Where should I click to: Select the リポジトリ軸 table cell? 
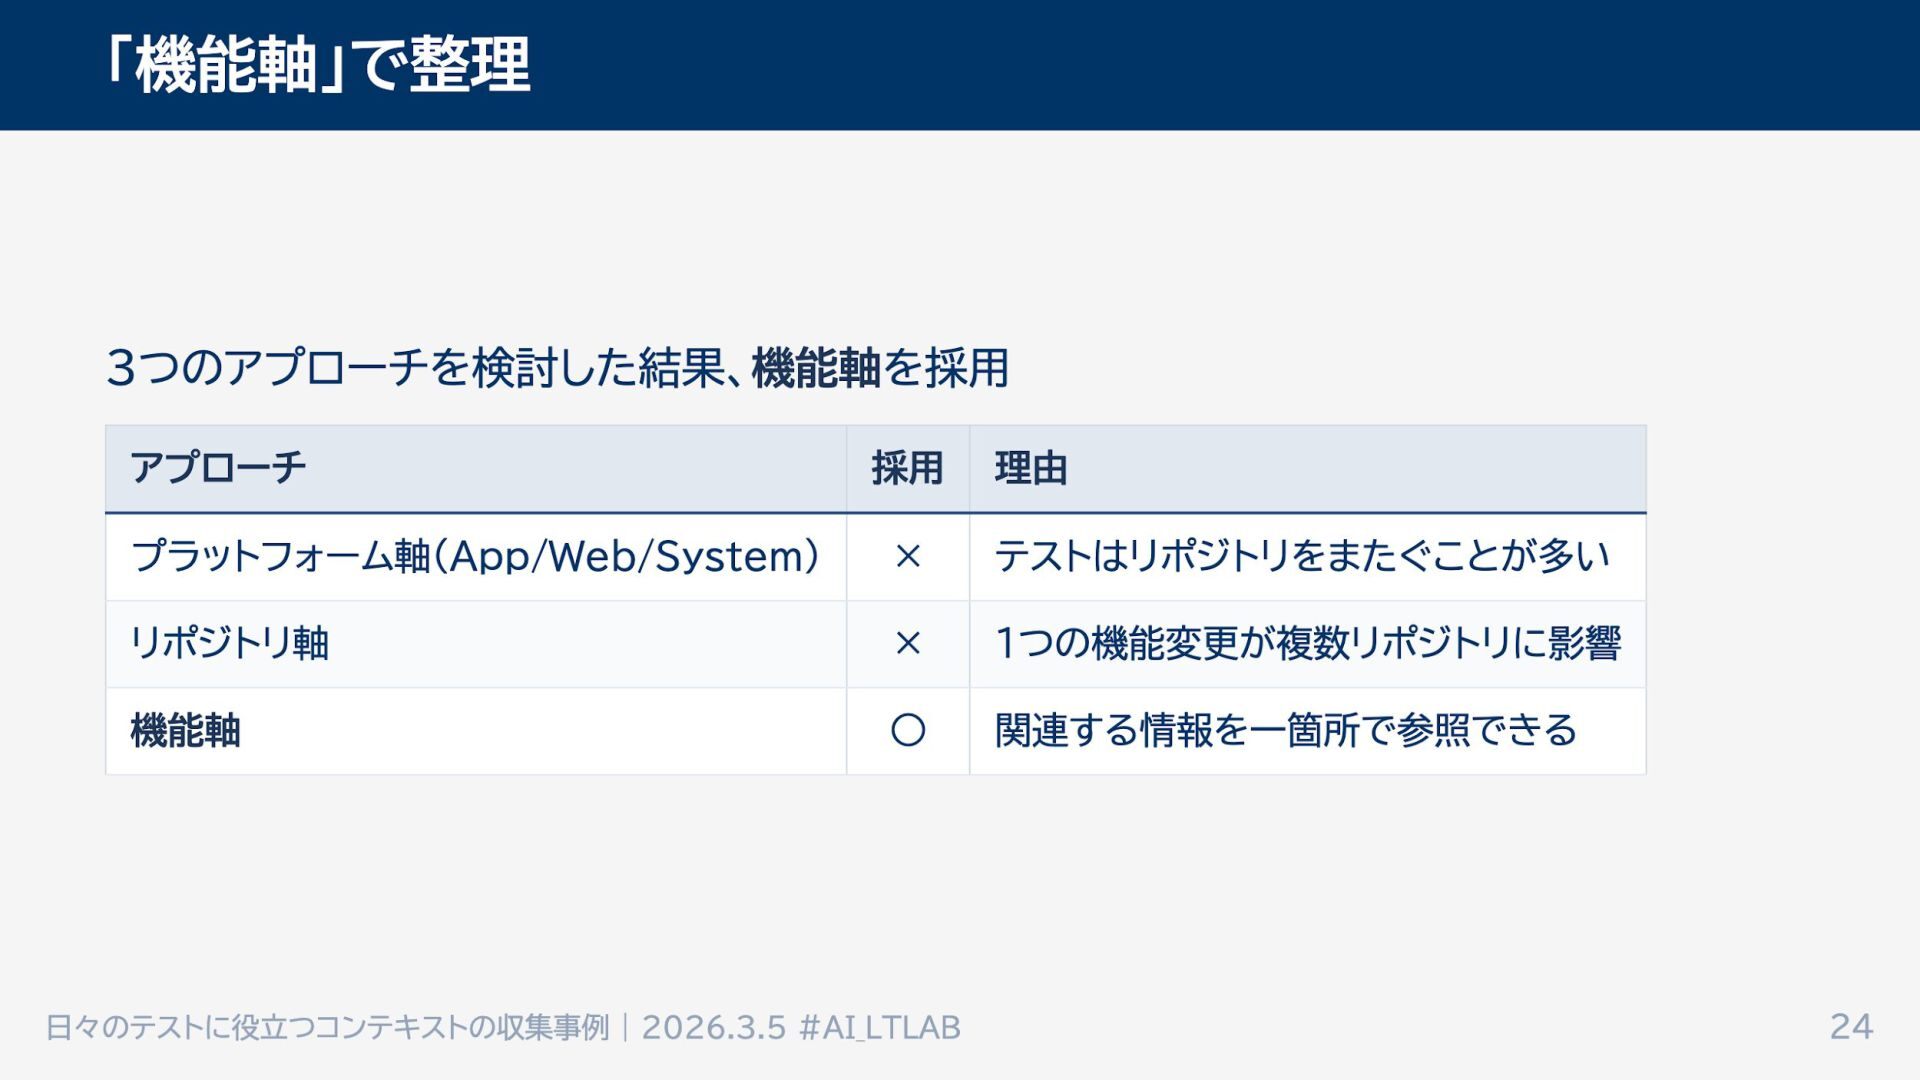230,643
